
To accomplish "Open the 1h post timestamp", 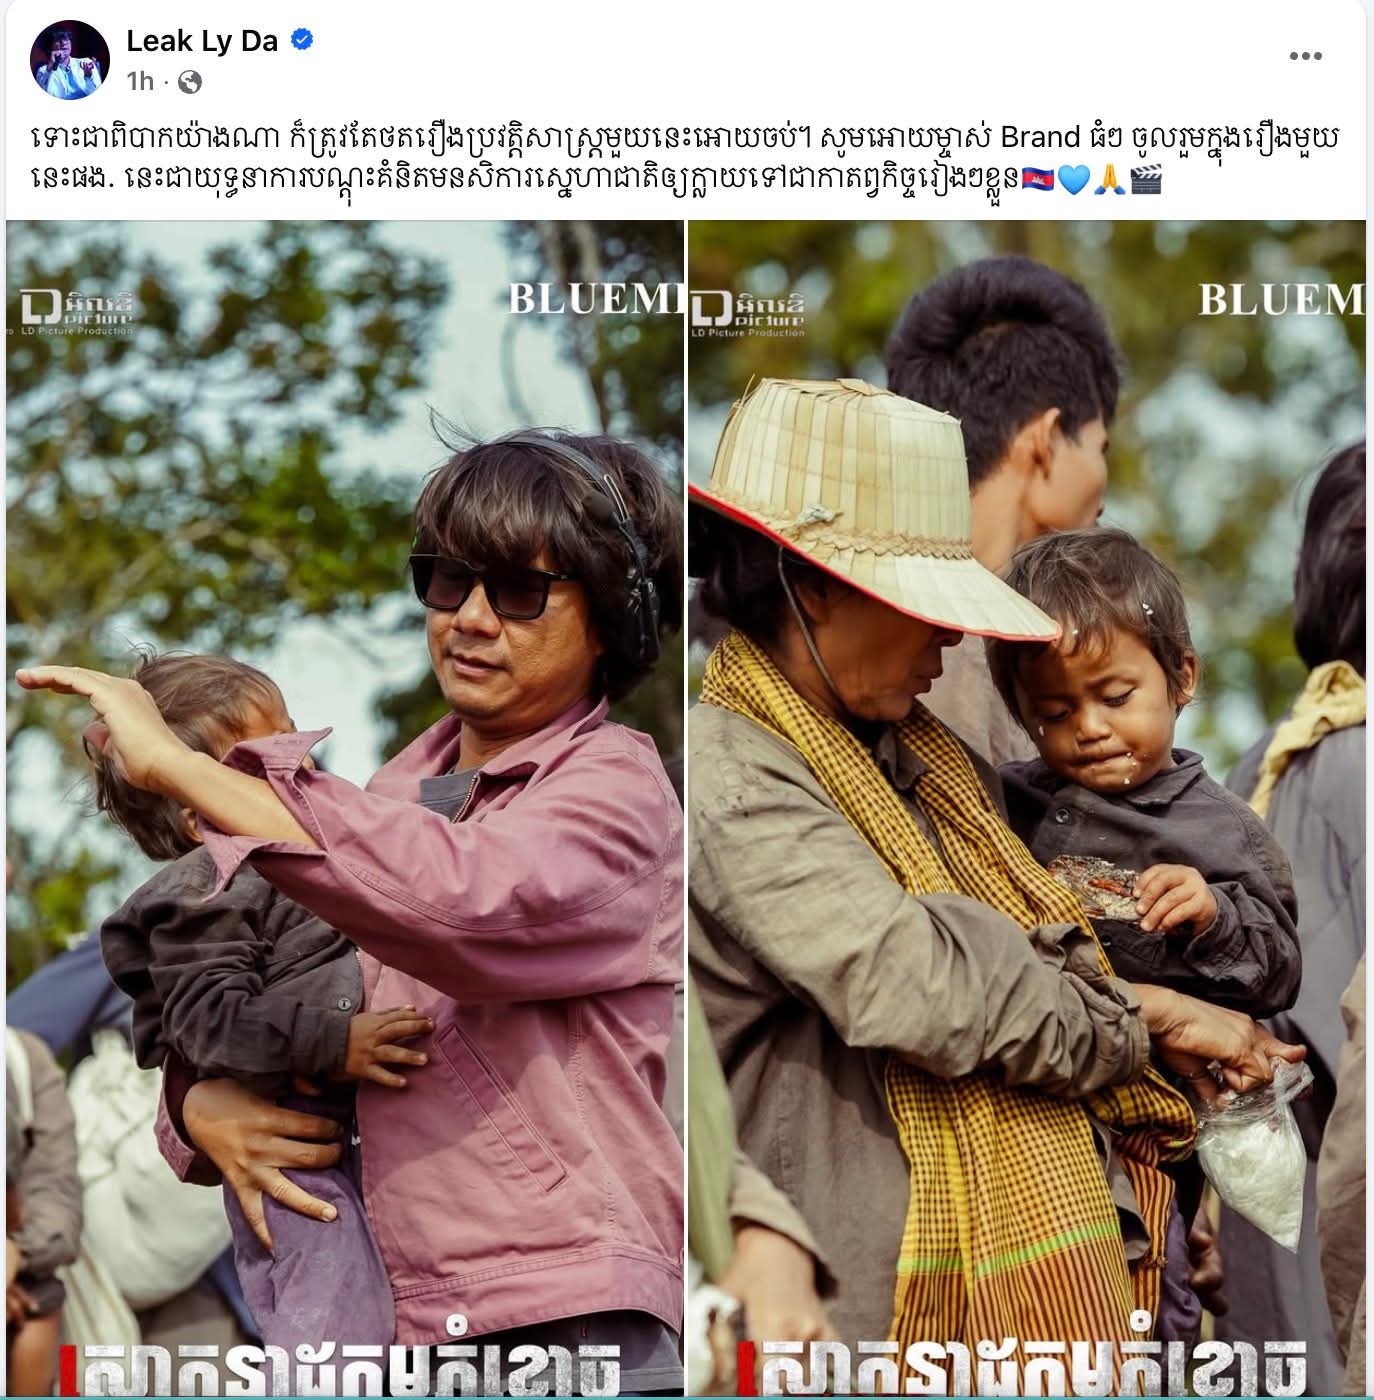I will click(x=141, y=81).
